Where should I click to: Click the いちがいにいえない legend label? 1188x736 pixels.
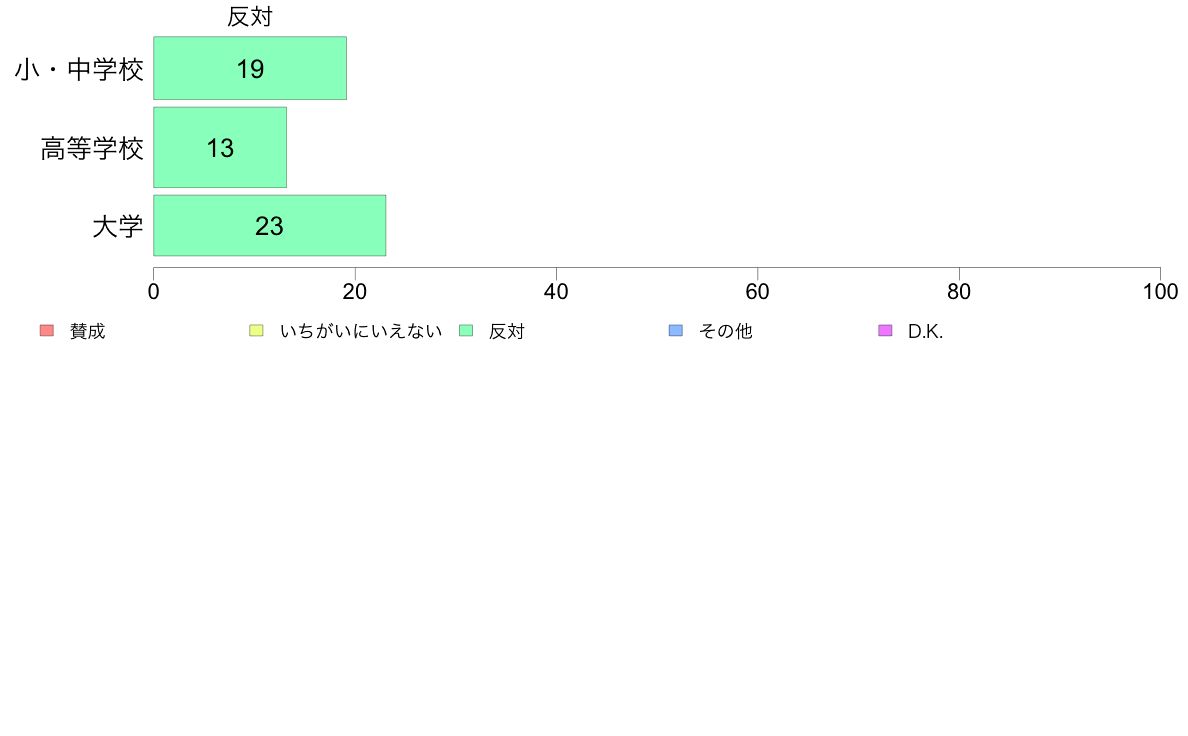[x=361, y=331]
